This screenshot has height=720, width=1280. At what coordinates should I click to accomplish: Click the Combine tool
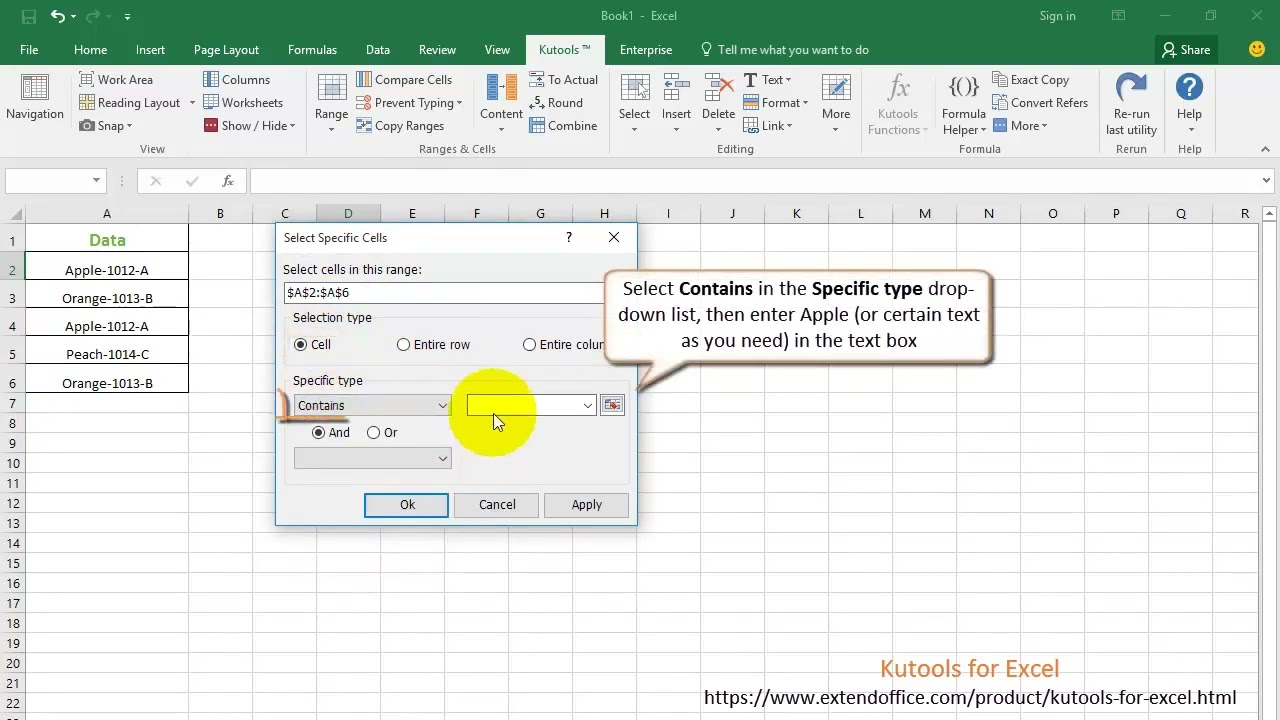tap(563, 126)
